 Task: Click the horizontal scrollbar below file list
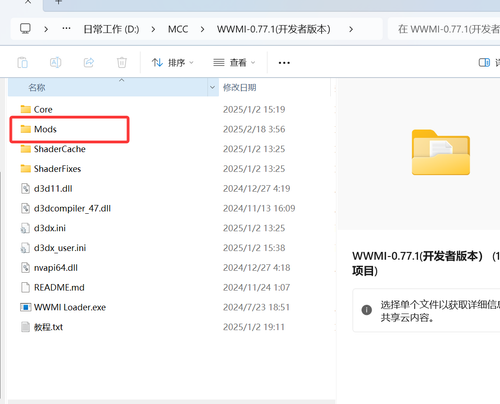(171, 402)
